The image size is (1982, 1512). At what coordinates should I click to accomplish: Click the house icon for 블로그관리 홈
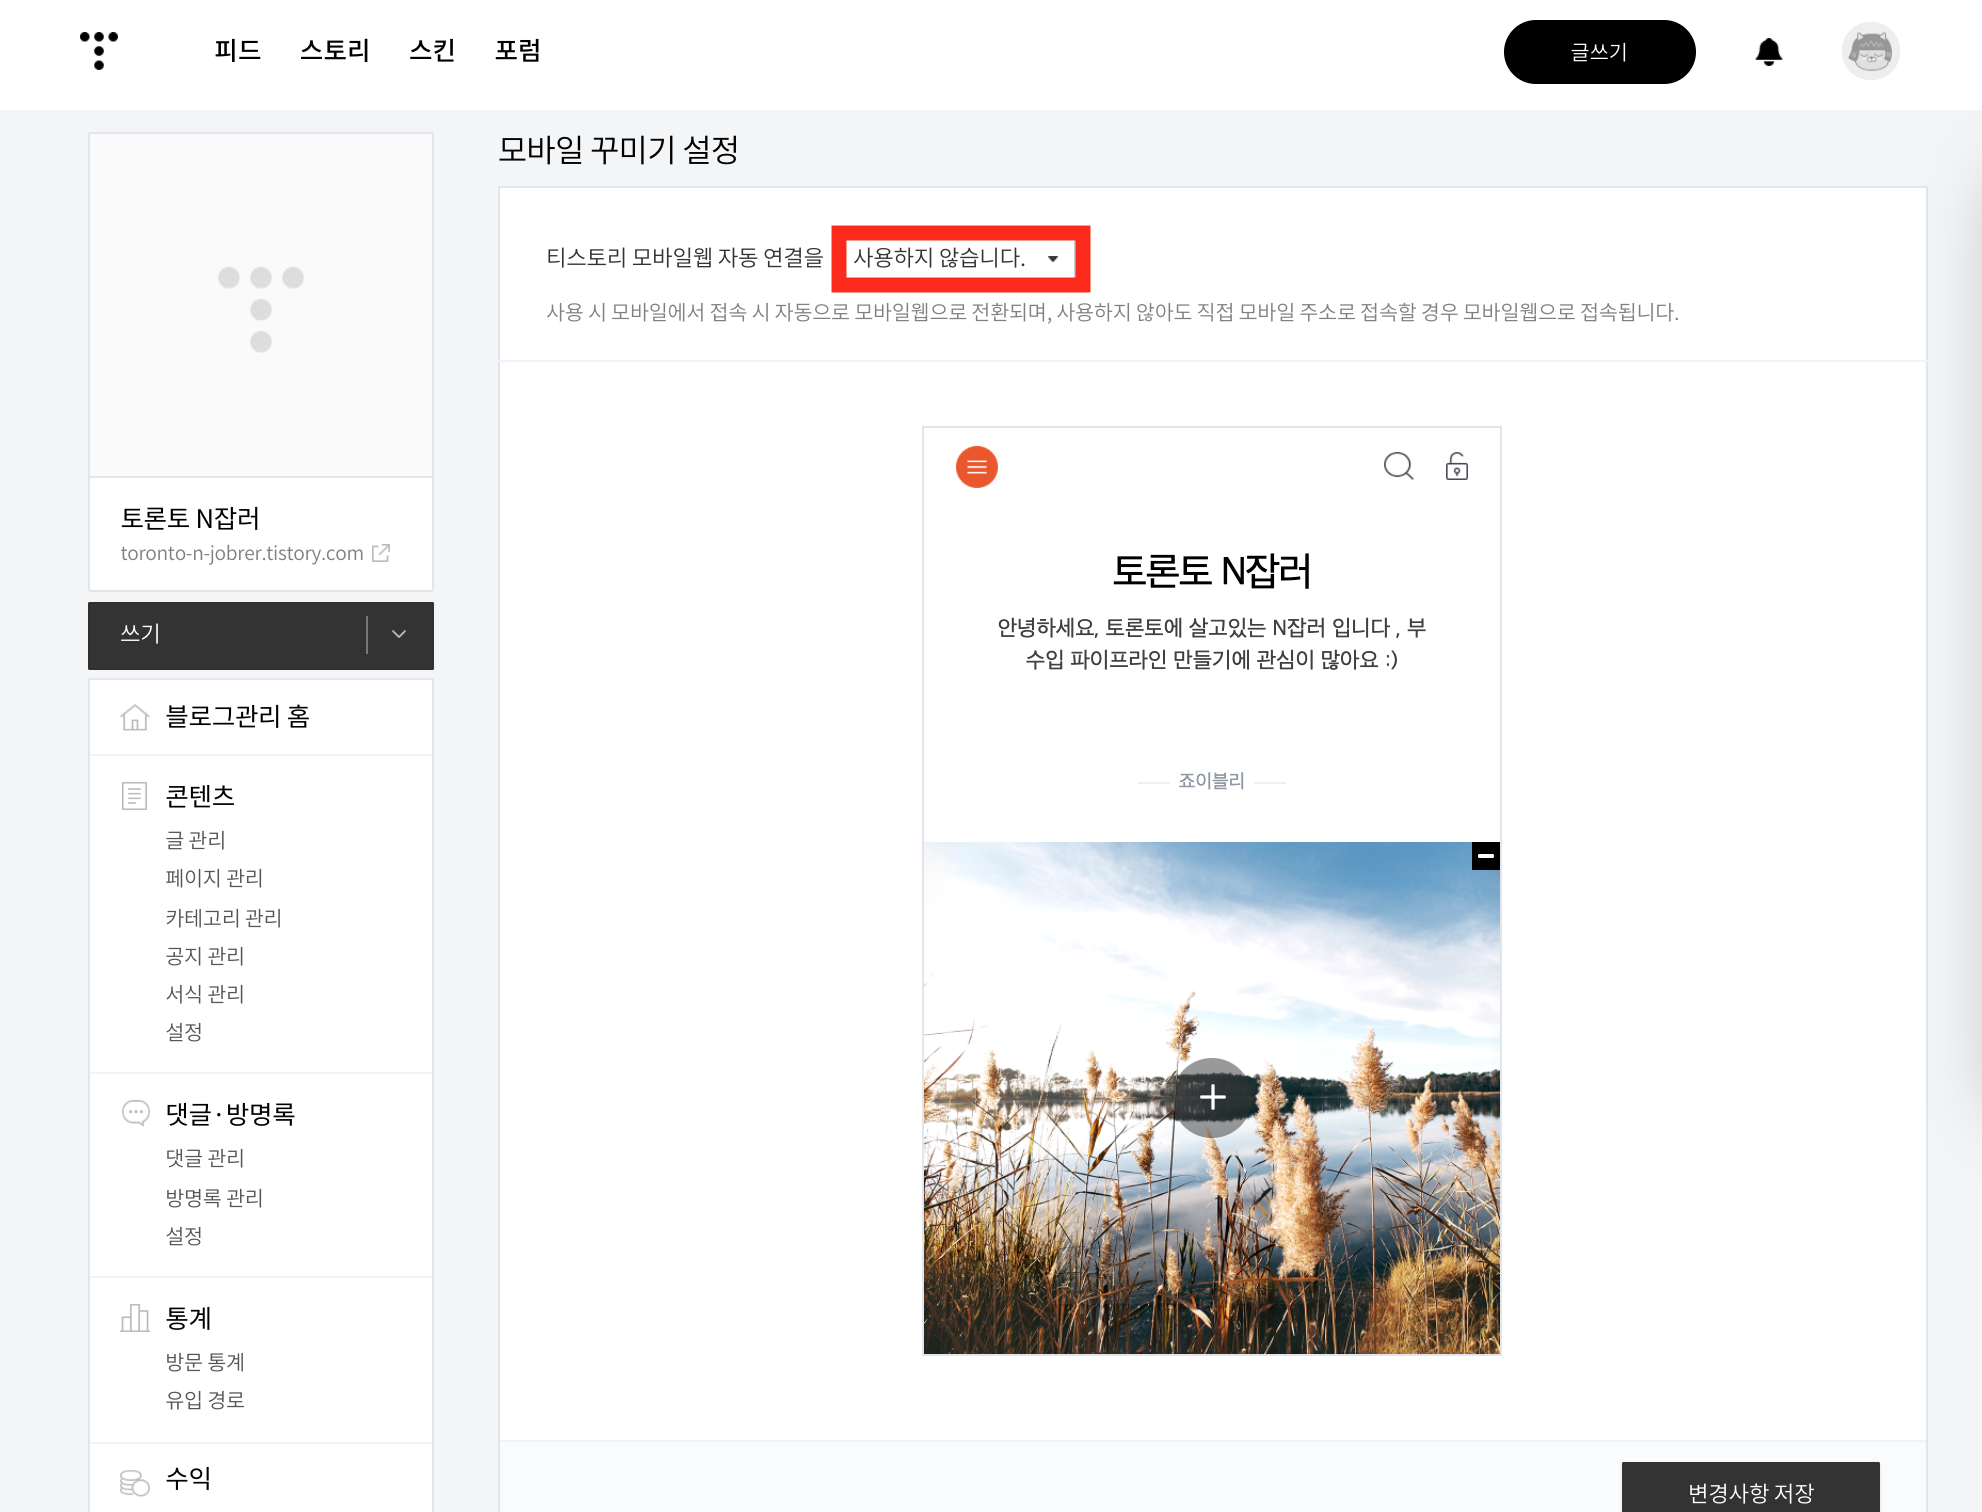coord(135,717)
